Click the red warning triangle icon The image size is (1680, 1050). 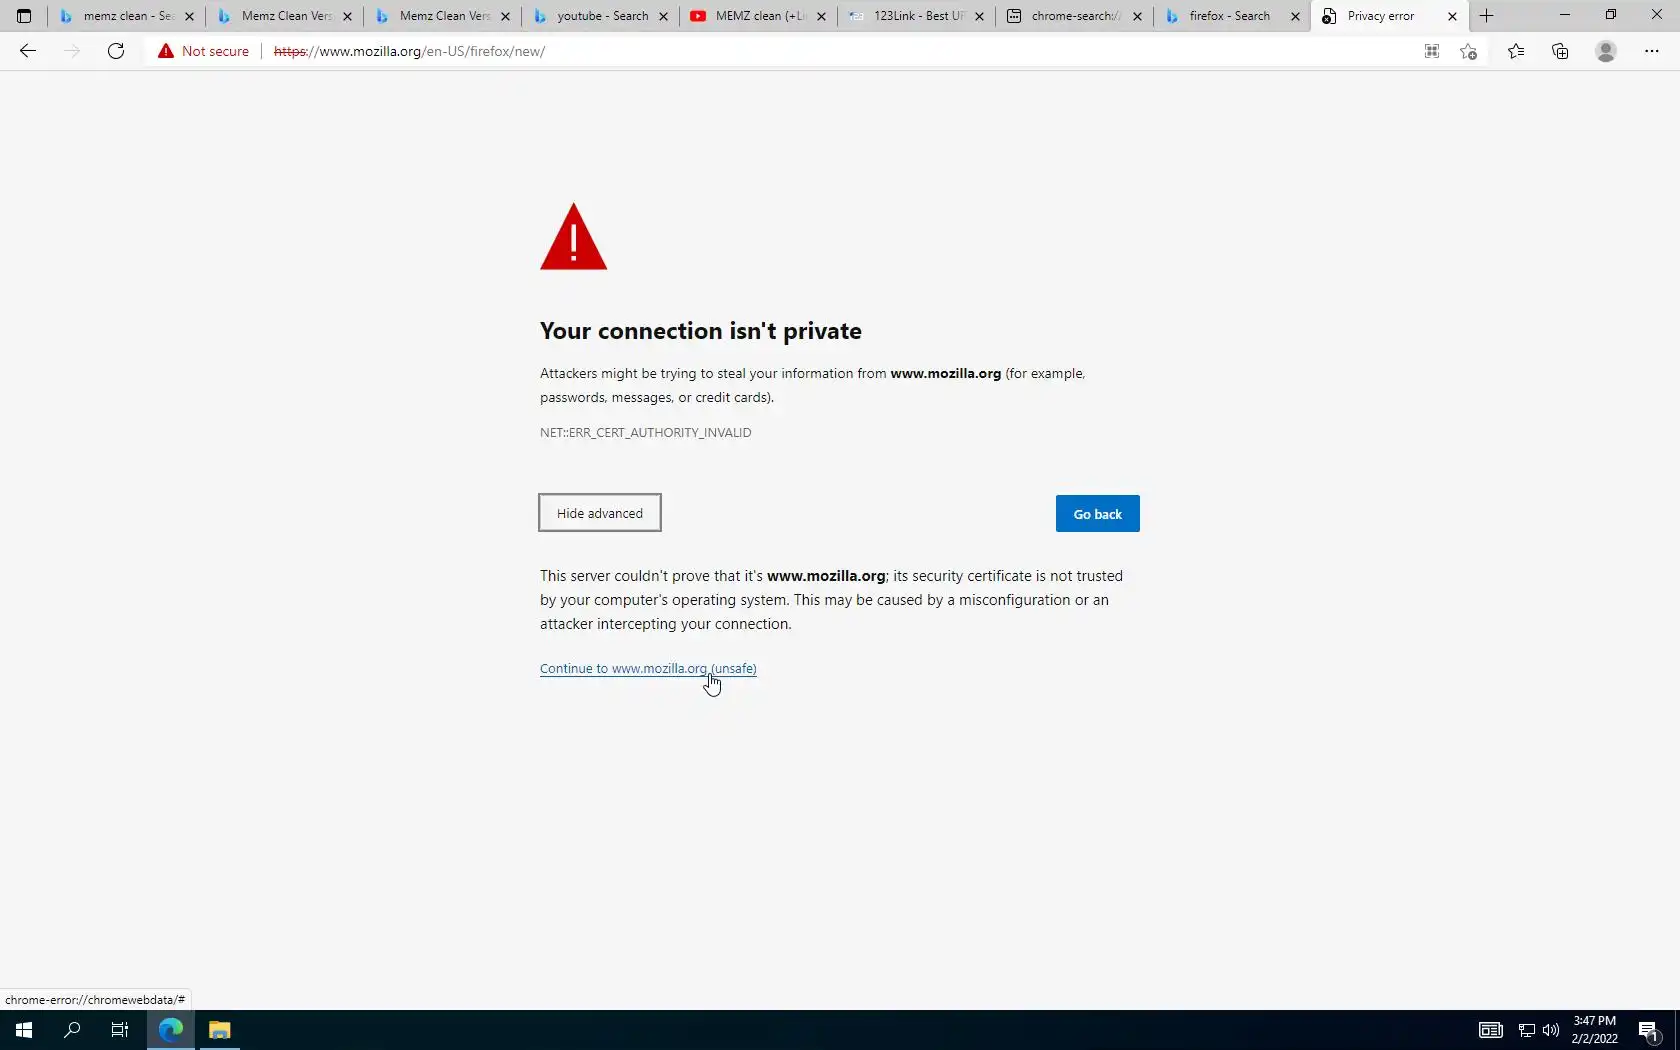pyautogui.click(x=573, y=237)
